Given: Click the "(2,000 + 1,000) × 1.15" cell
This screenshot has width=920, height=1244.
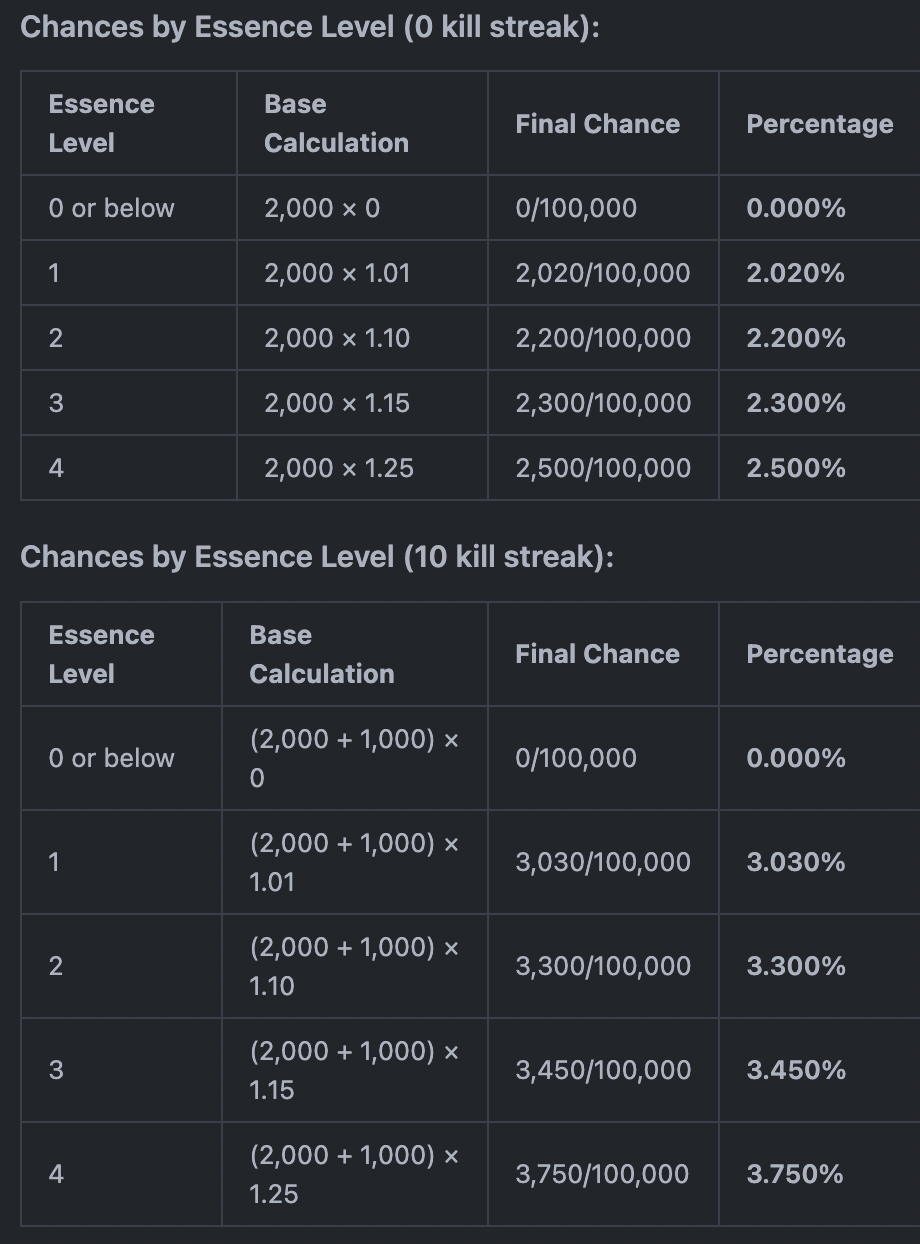Looking at the screenshot, I should coord(353,1070).
